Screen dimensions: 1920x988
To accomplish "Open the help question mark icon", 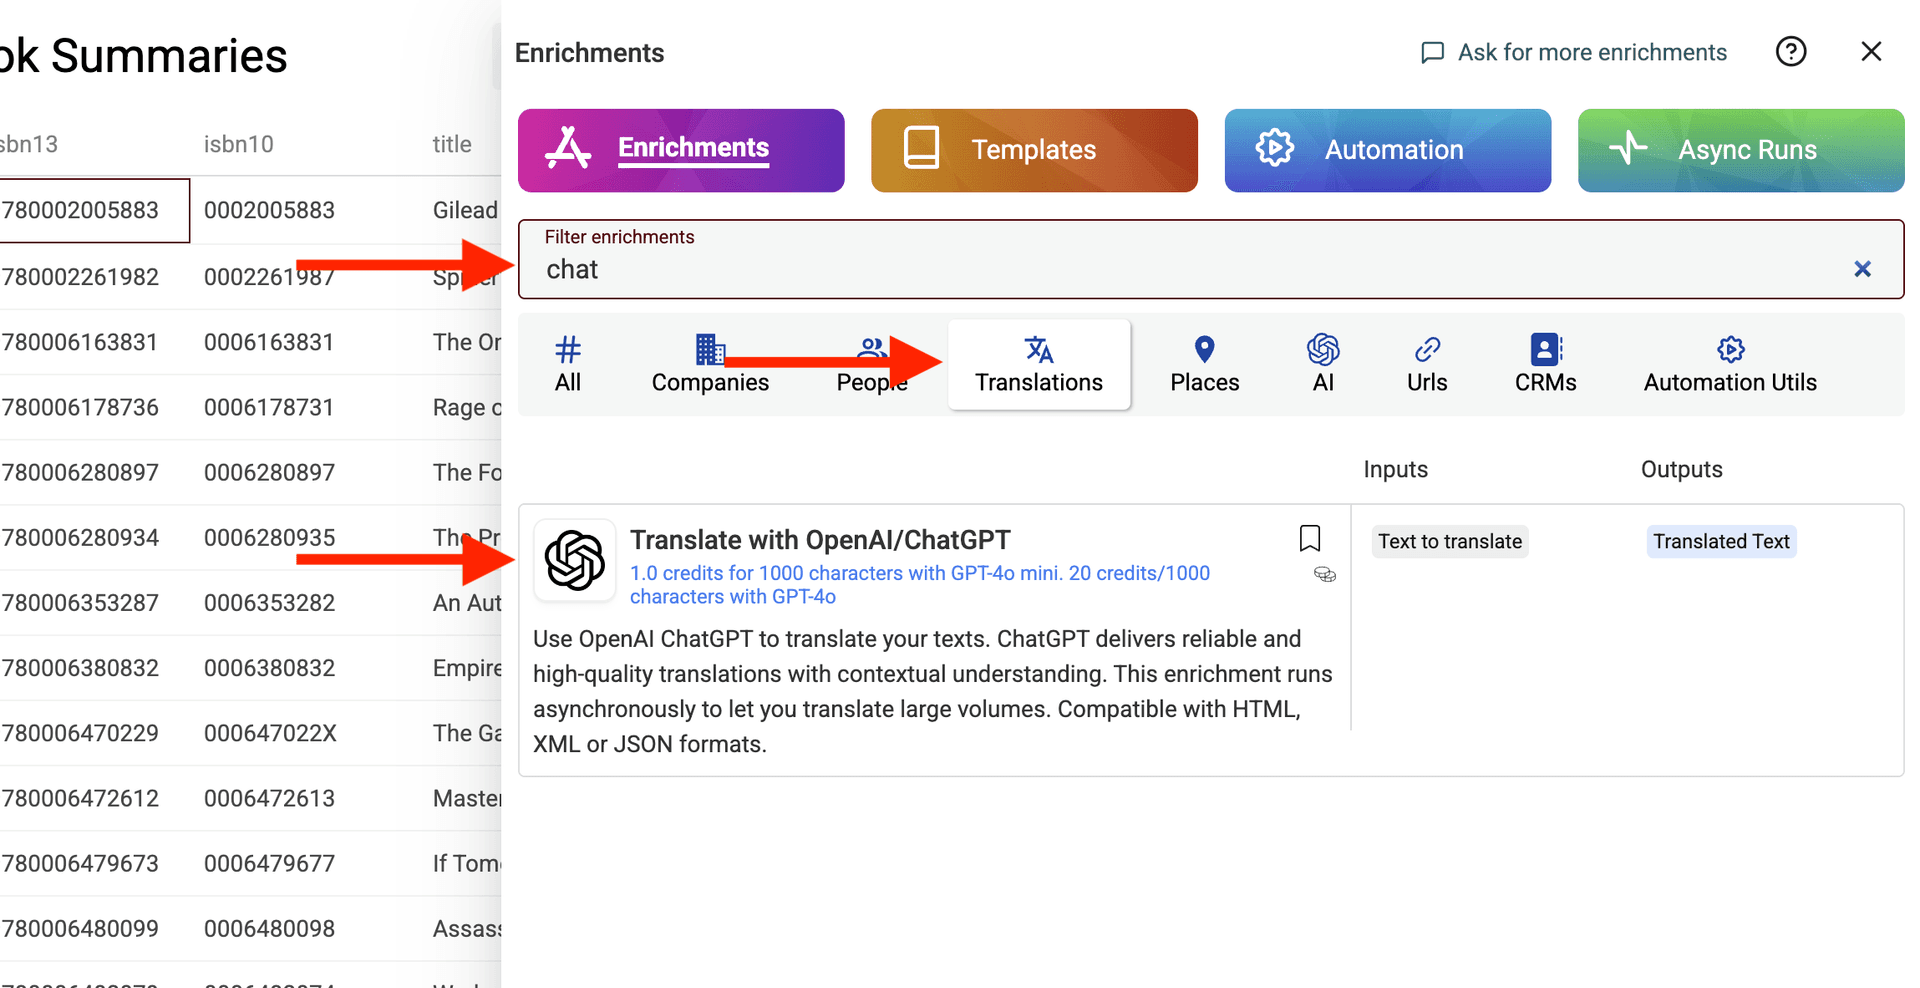I will click(x=1791, y=51).
